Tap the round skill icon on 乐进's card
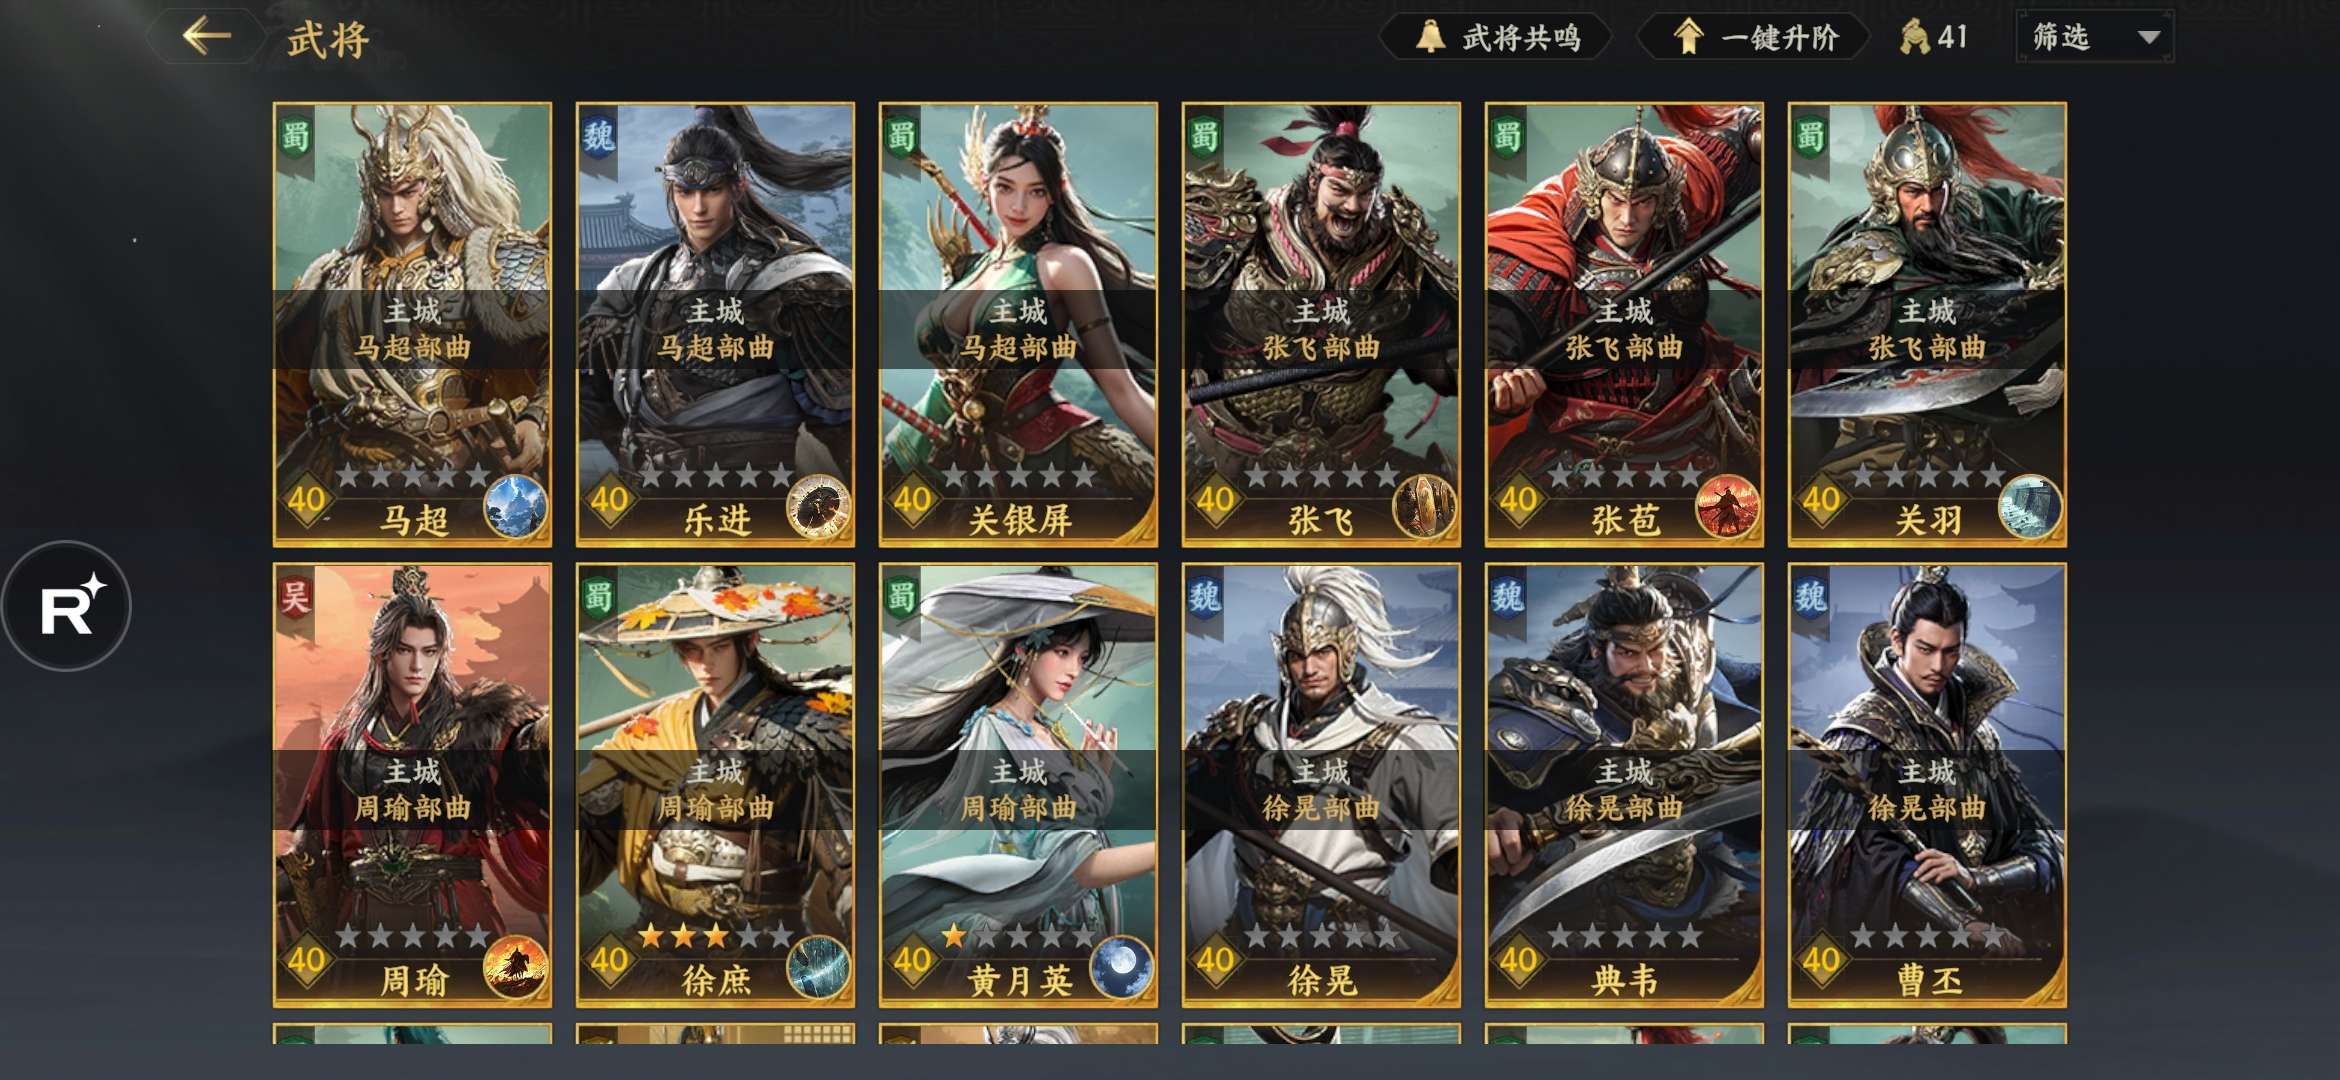The width and height of the screenshot is (2340, 1080). point(819,507)
